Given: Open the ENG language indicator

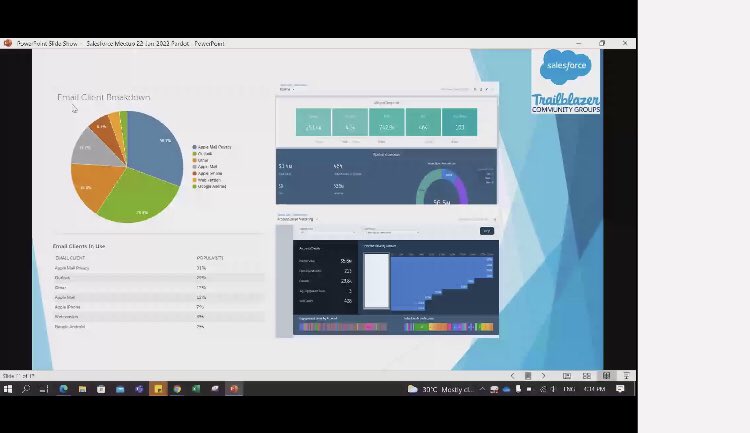Looking at the screenshot, I should point(569,389).
